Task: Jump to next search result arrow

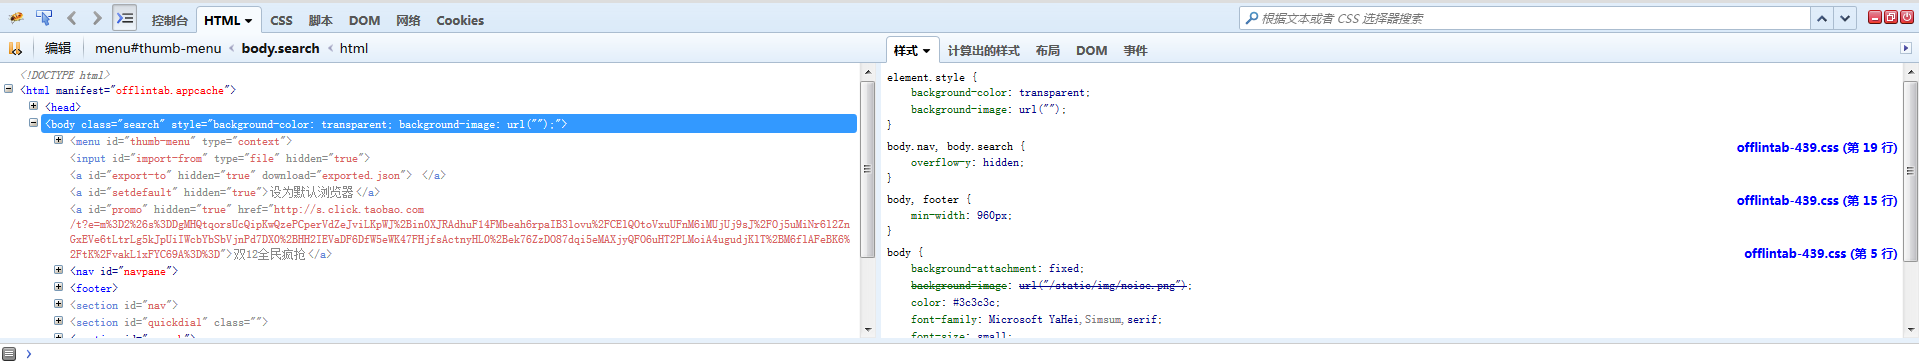Action: (x=1845, y=18)
